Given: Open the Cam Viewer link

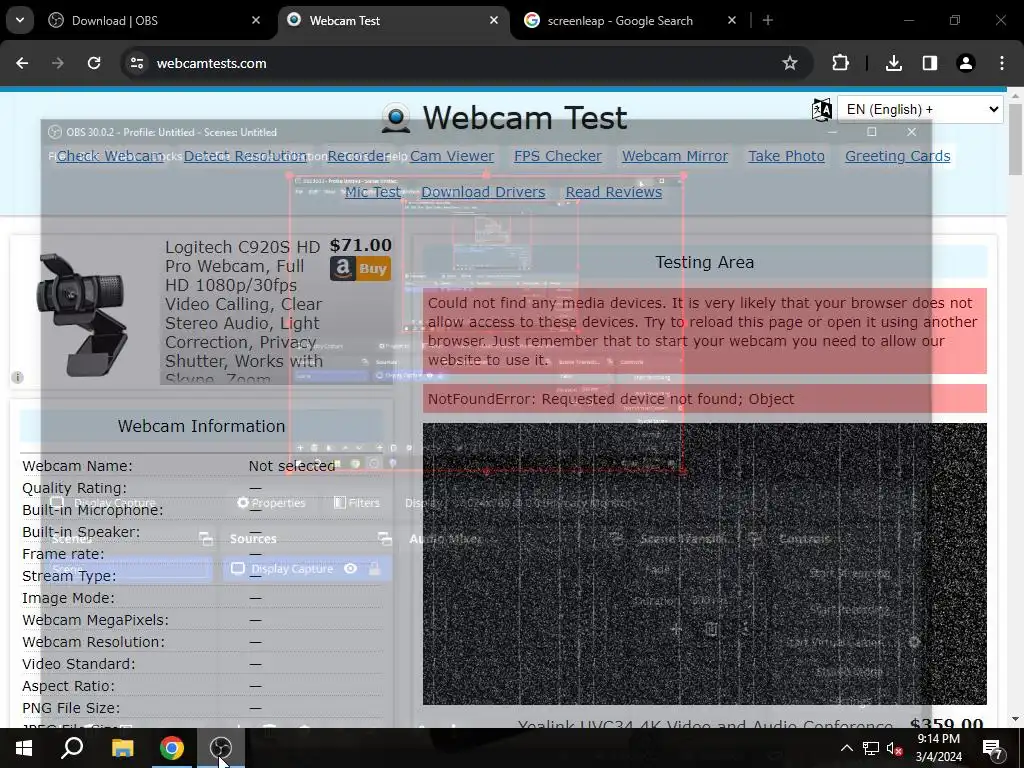Looking at the screenshot, I should tap(452, 156).
